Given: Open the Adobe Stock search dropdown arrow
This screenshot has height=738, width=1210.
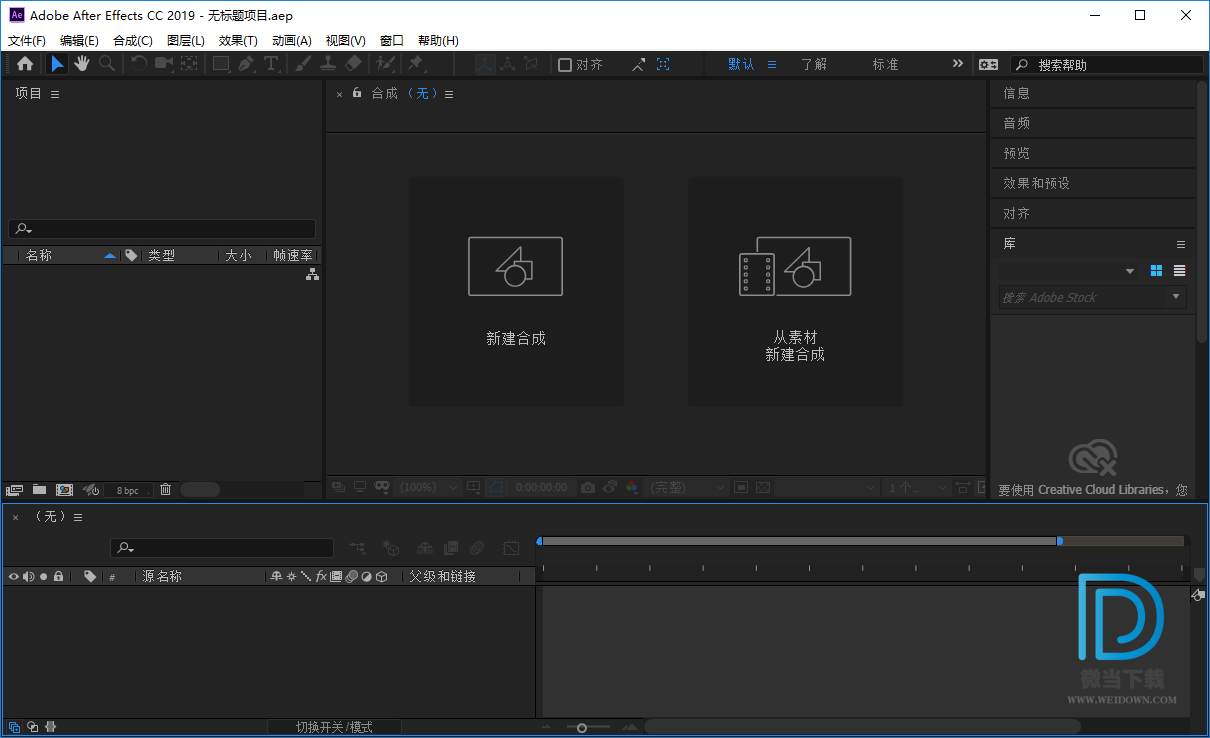Looking at the screenshot, I should click(x=1176, y=297).
